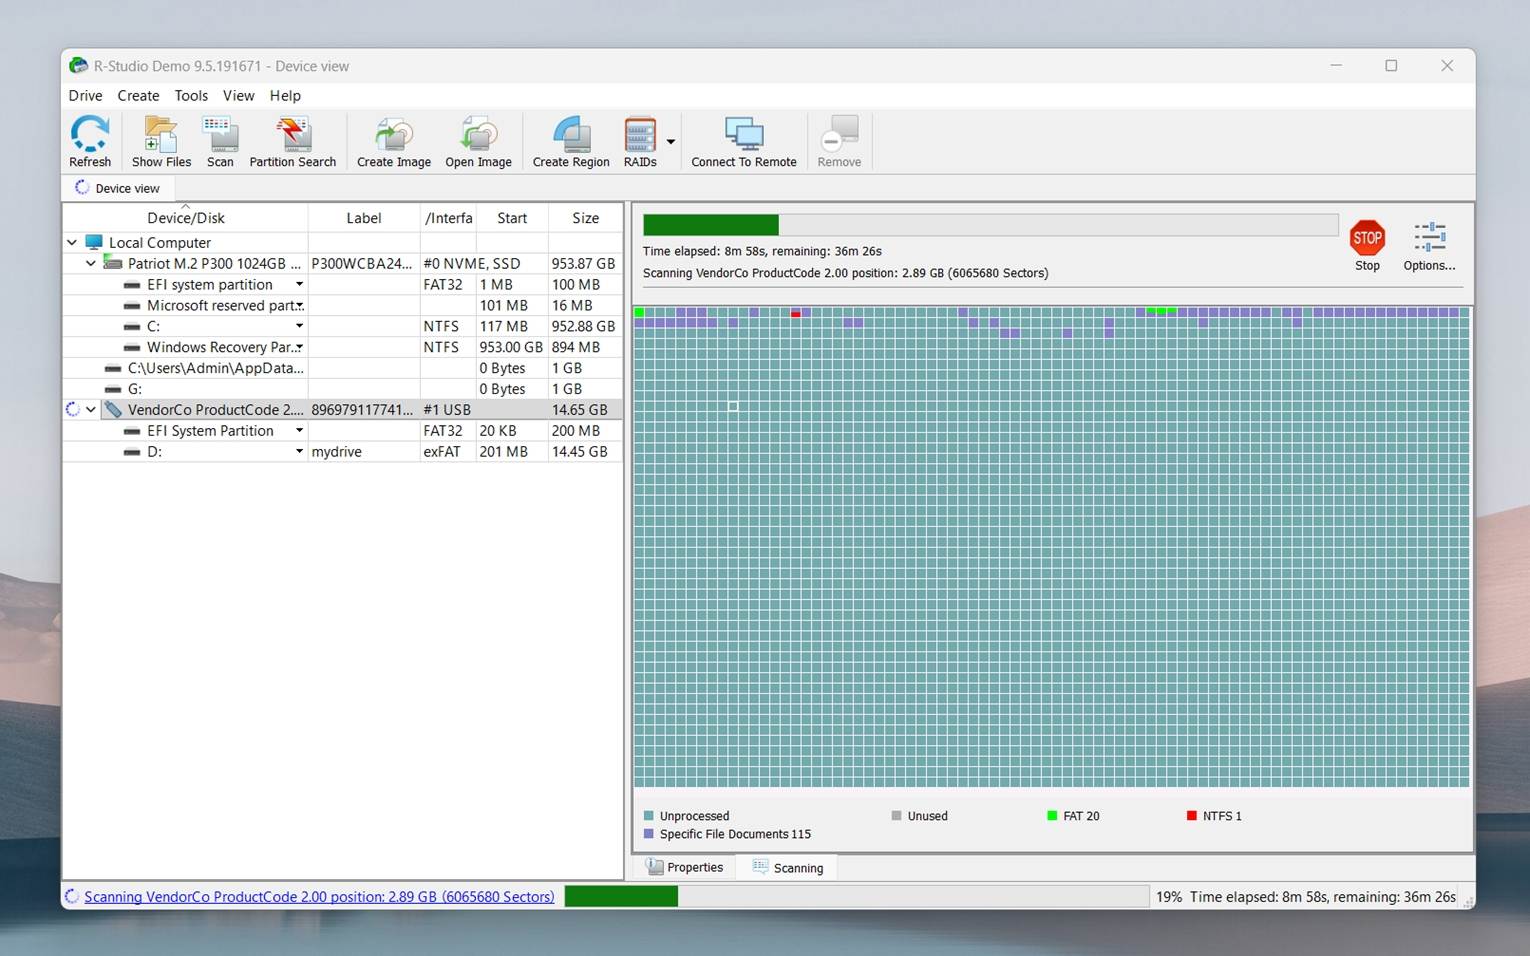Switch to the Properties tab
Viewport: 1530px width, 956px height.
coord(685,867)
